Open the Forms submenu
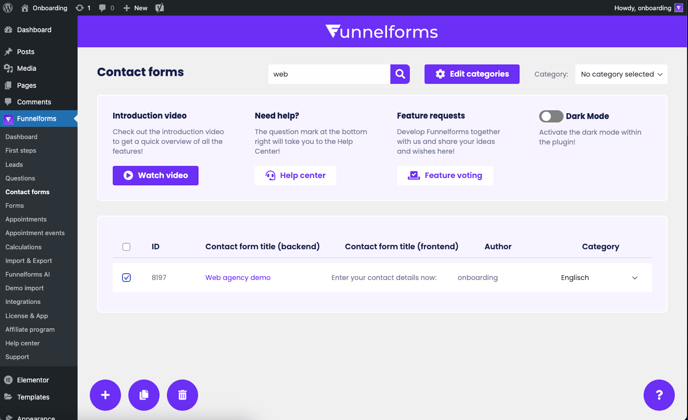Image resolution: width=688 pixels, height=420 pixels. click(x=14, y=205)
